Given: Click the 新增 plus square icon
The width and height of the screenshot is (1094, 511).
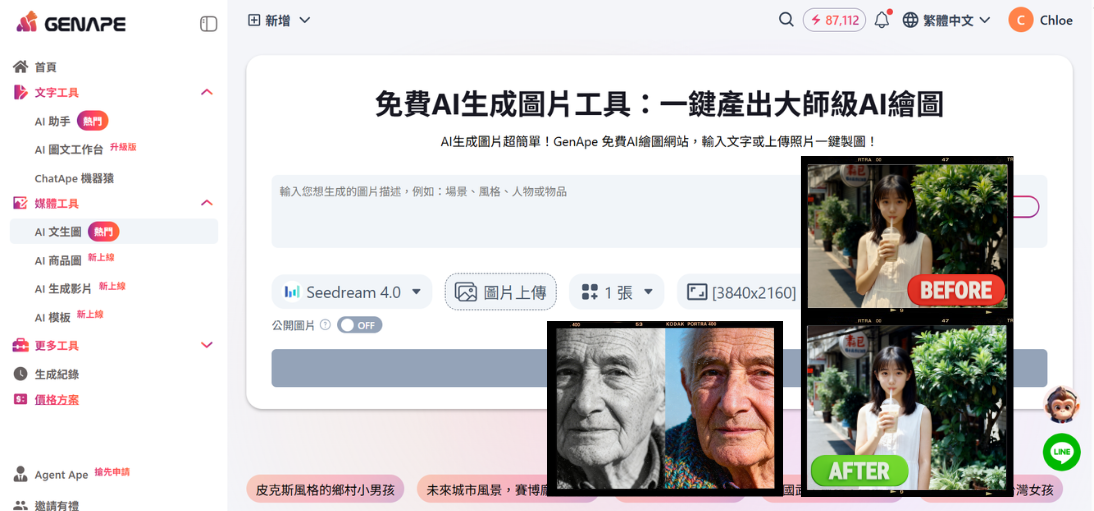Looking at the screenshot, I should [x=254, y=20].
